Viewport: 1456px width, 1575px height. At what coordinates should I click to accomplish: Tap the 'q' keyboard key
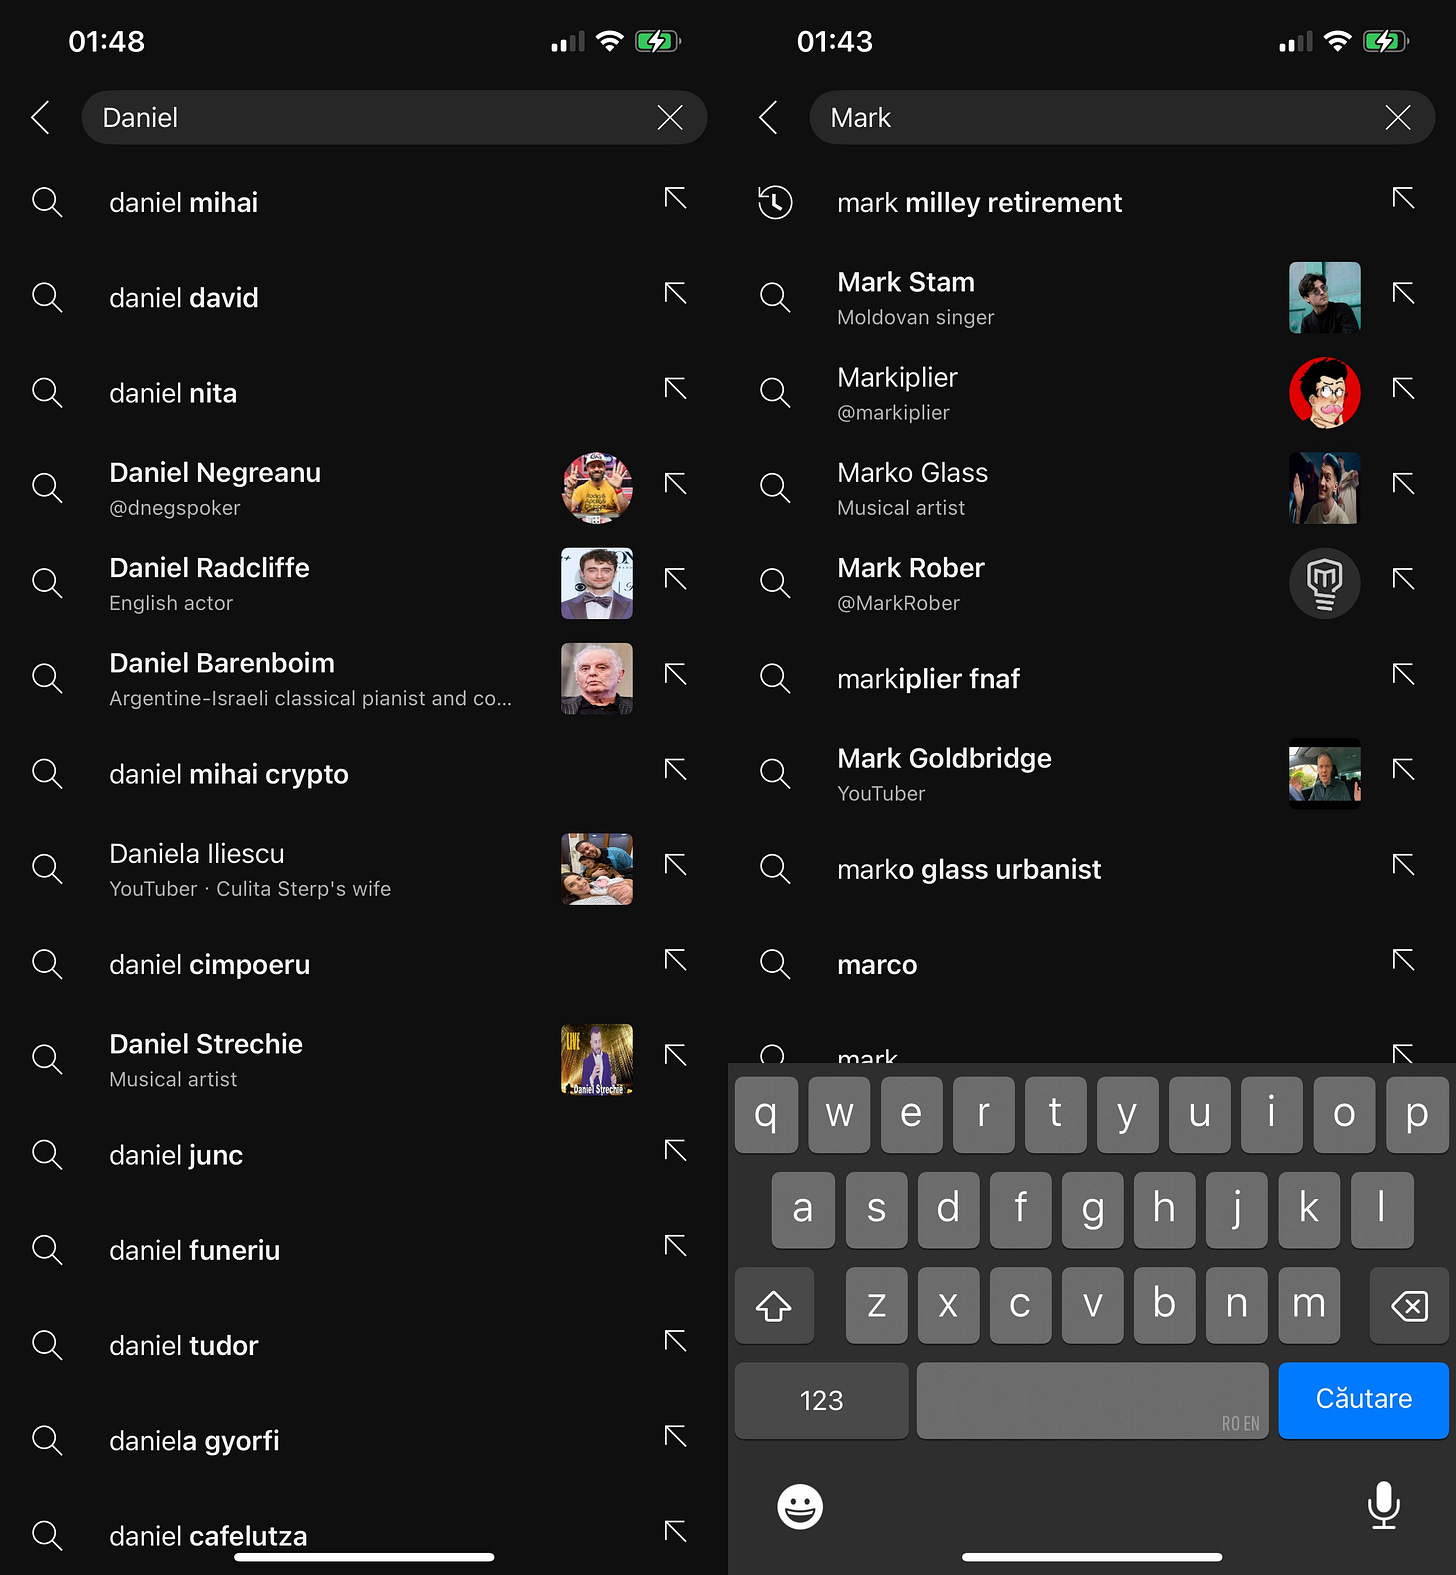click(x=766, y=1114)
